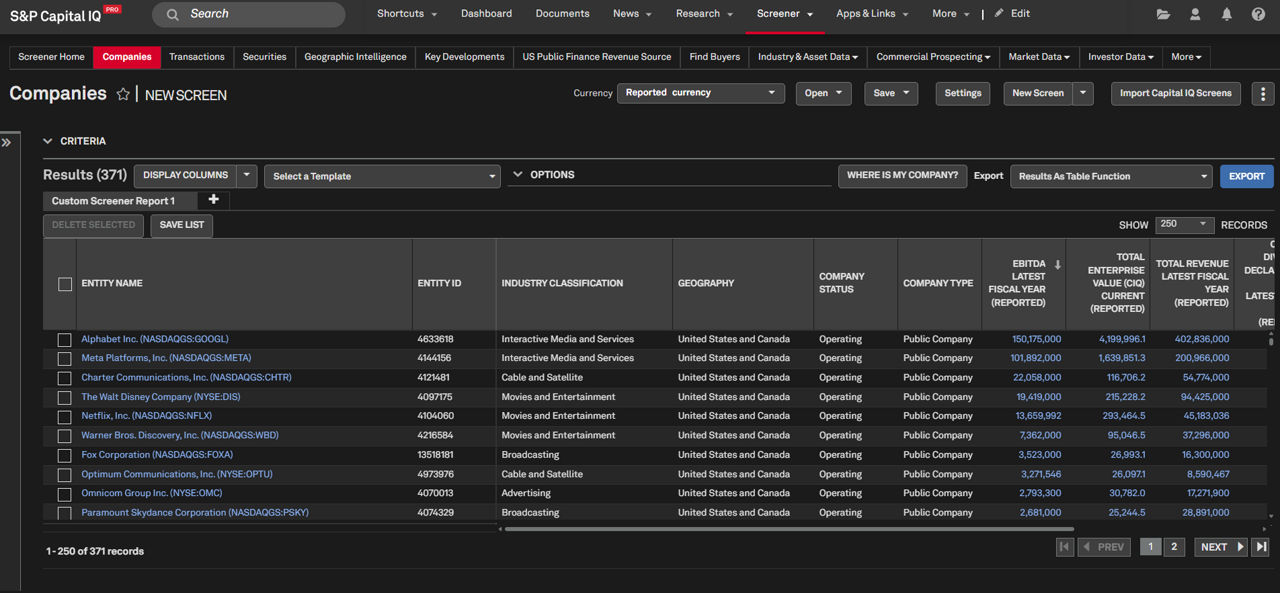Image resolution: width=1280 pixels, height=593 pixels.
Task: Sort by EBITDA column arrow
Action: [1057, 265]
